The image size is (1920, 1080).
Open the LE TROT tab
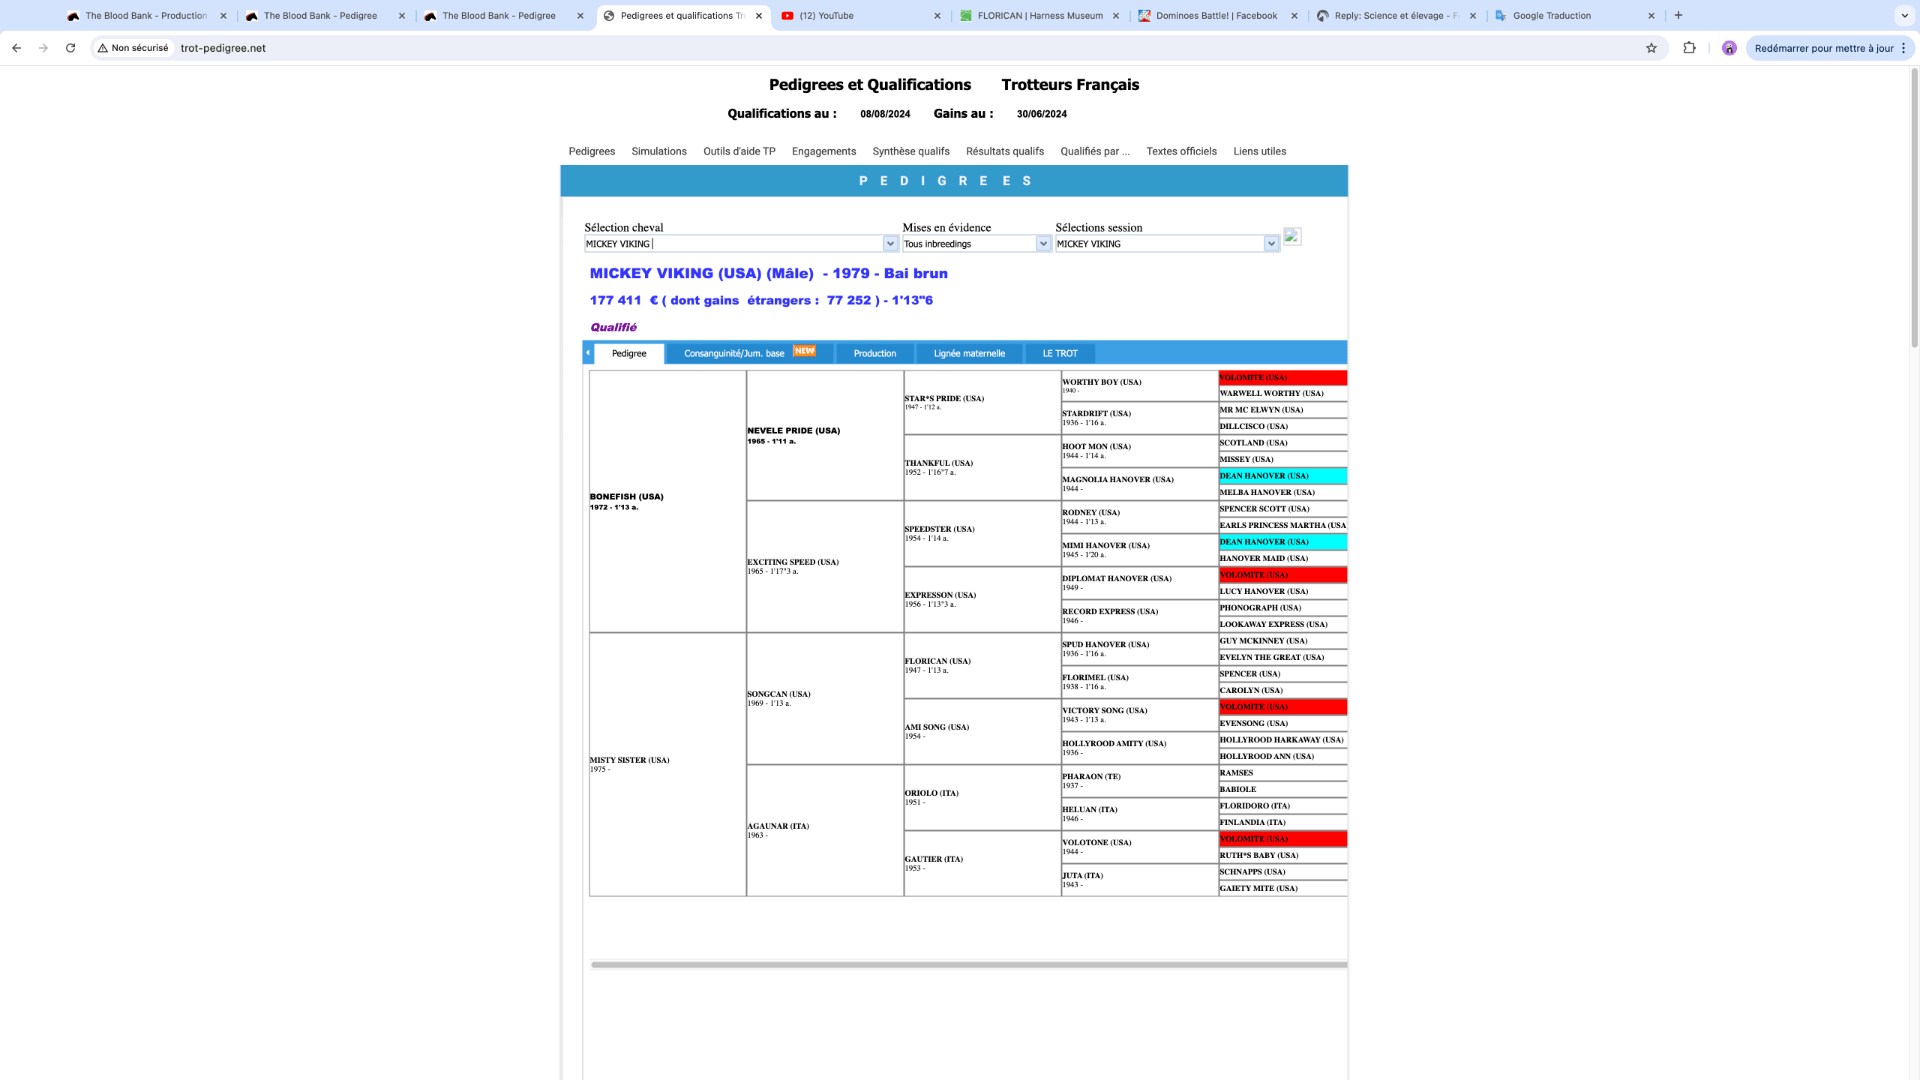(1060, 353)
